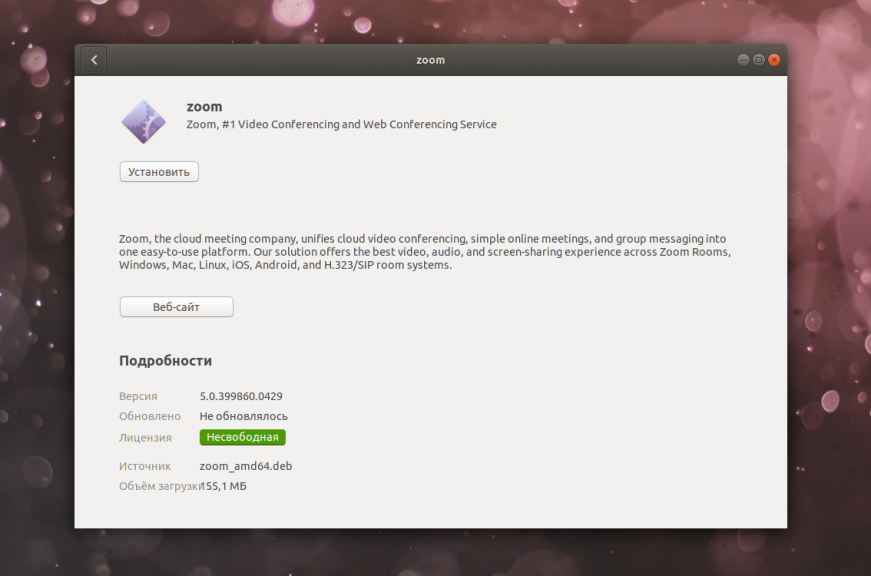871x576 pixels.
Task: Select the bold zoom app name heading
Action: (x=204, y=107)
